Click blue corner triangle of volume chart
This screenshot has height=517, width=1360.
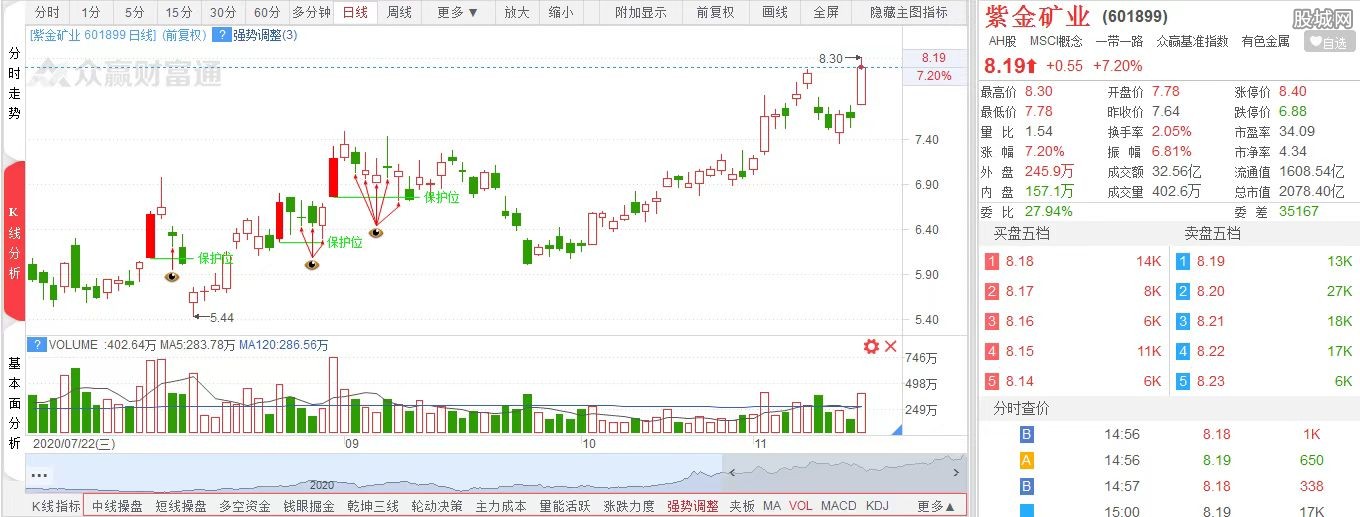pyautogui.click(x=896, y=429)
